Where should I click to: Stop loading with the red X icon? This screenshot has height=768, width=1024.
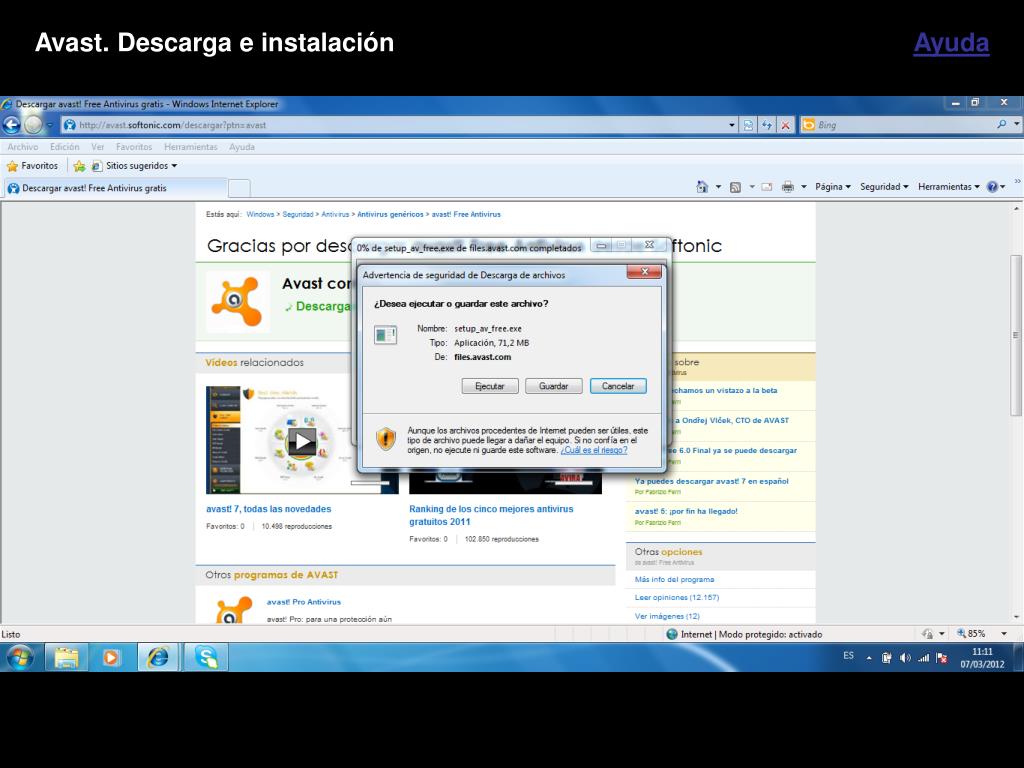(x=786, y=125)
